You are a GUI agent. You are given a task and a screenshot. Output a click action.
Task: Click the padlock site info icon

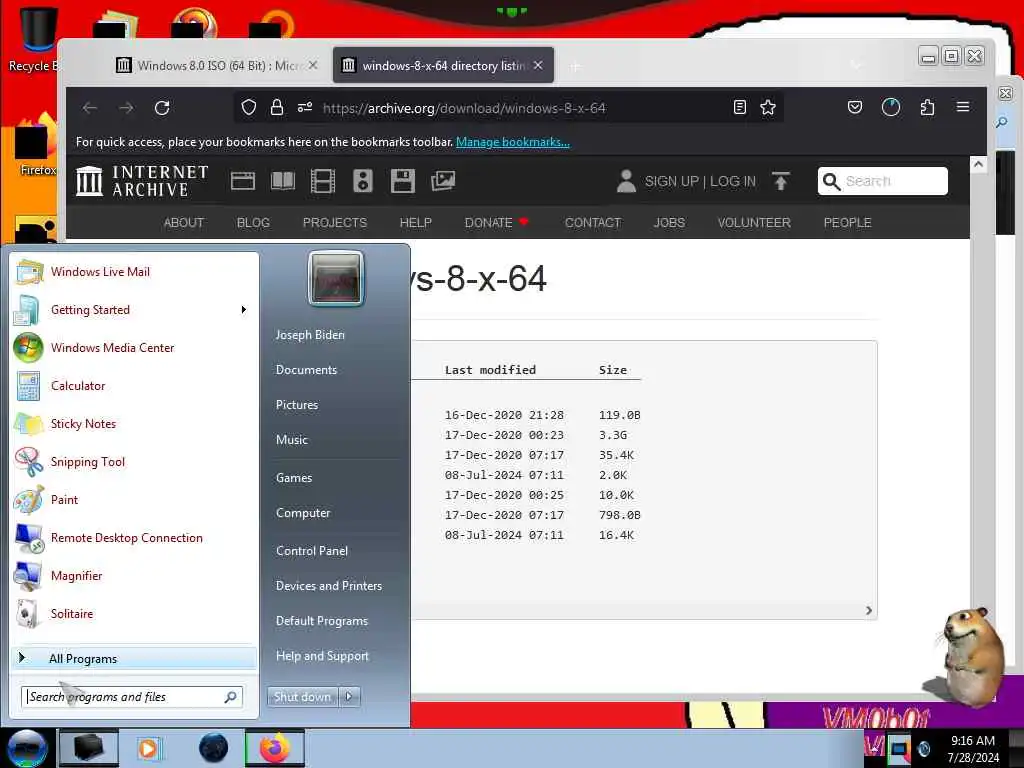point(277,108)
